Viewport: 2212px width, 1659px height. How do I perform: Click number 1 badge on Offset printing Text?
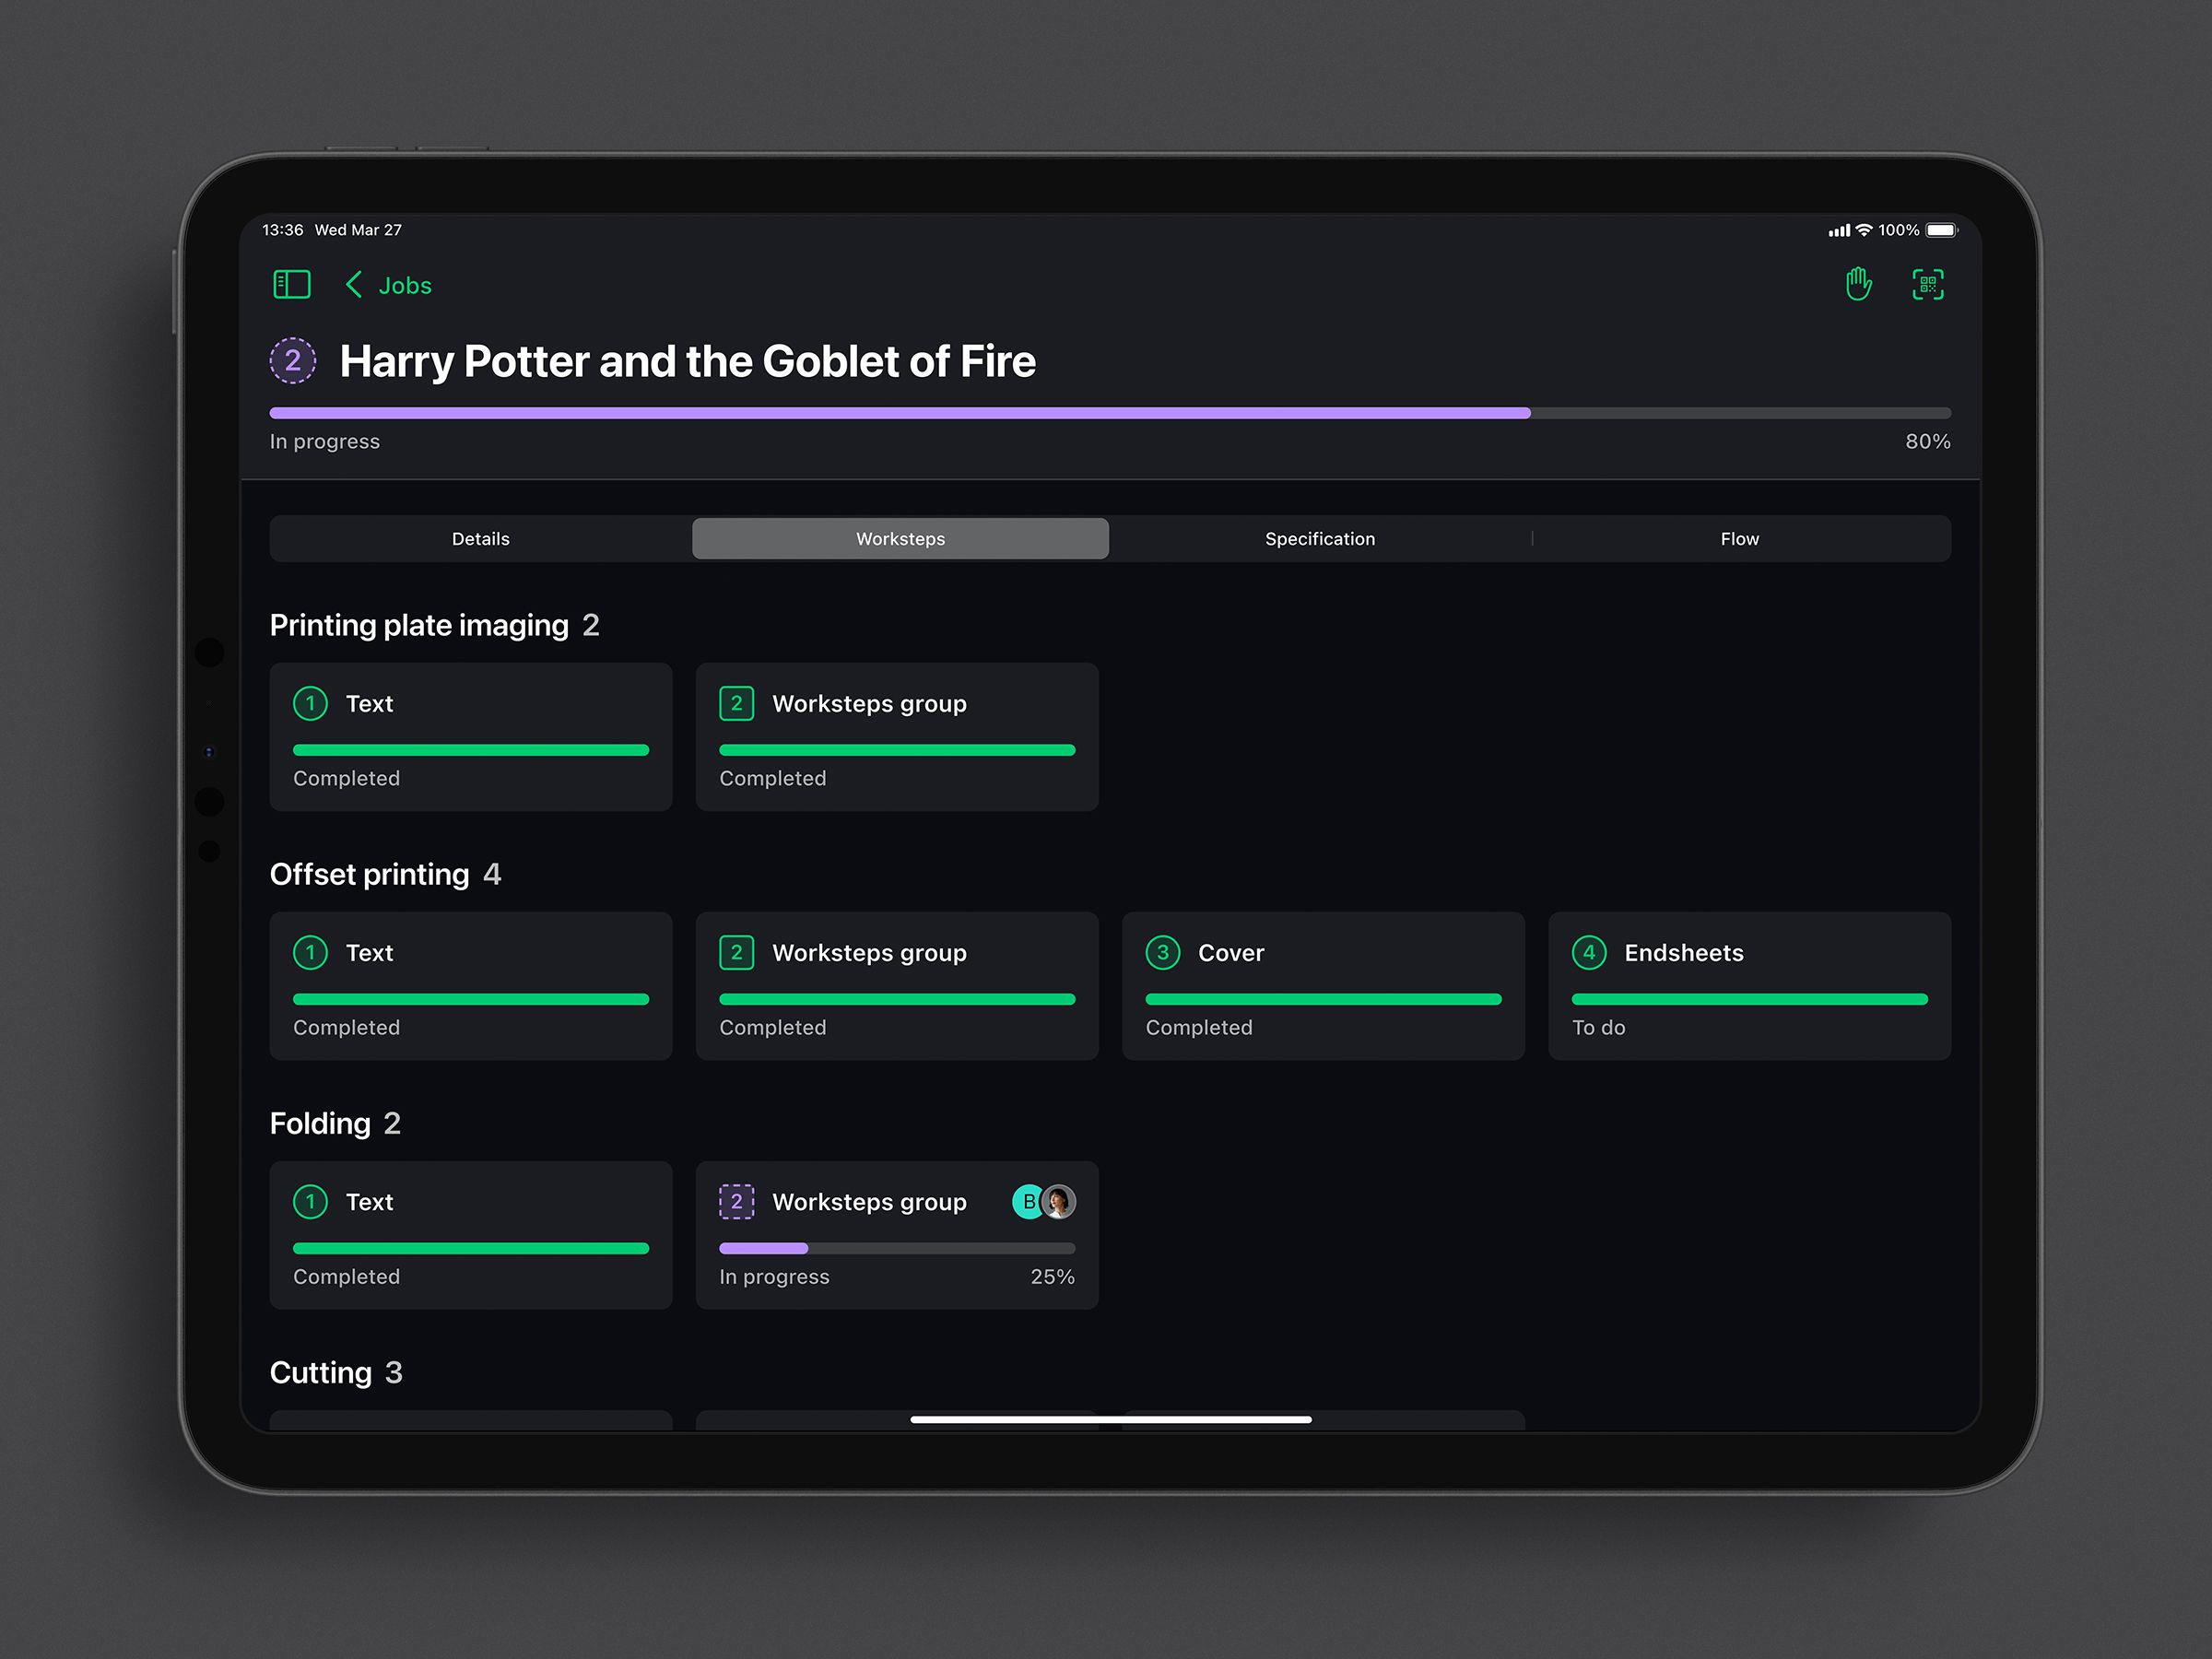[x=310, y=953]
